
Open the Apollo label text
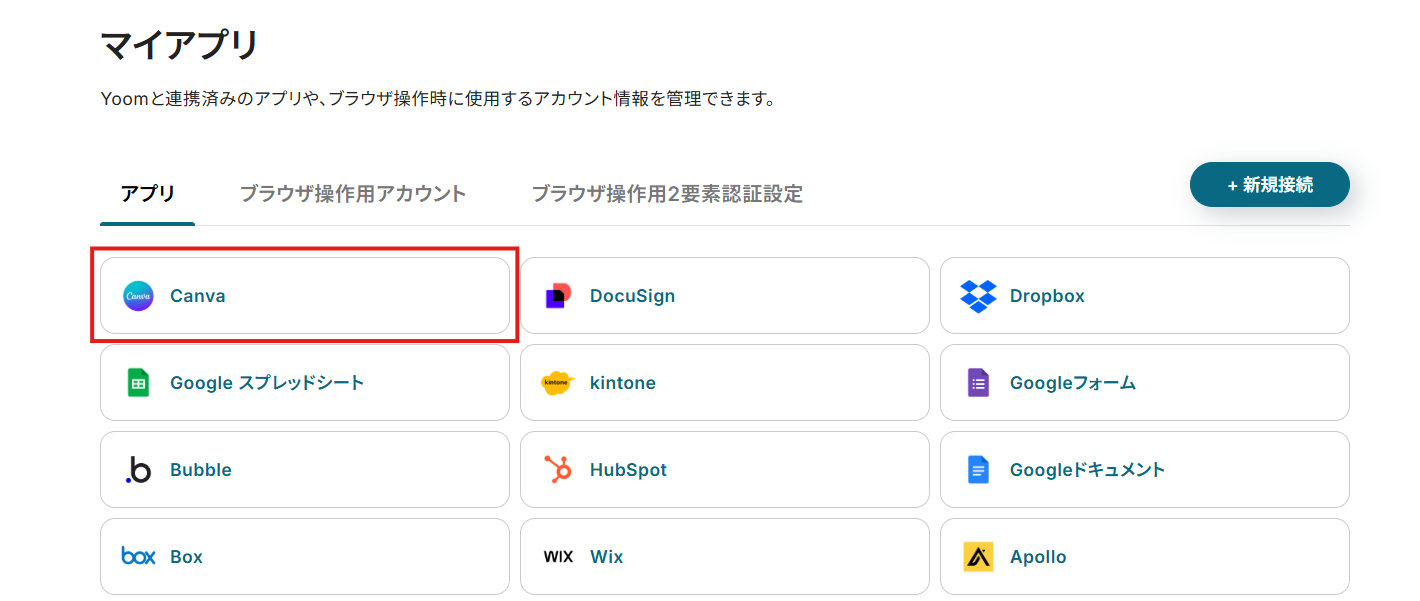tap(1038, 557)
